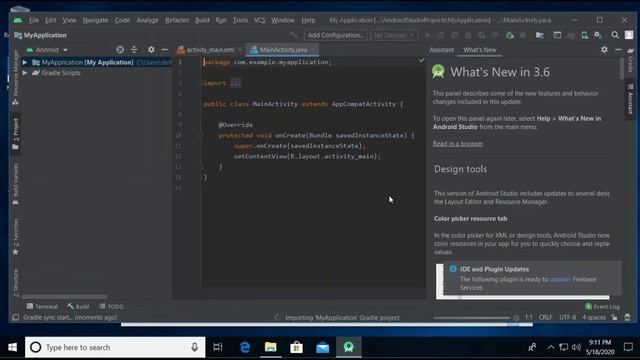The width and height of the screenshot is (640, 360).
Task: Open AVD Manager phone icon
Action: click(584, 35)
